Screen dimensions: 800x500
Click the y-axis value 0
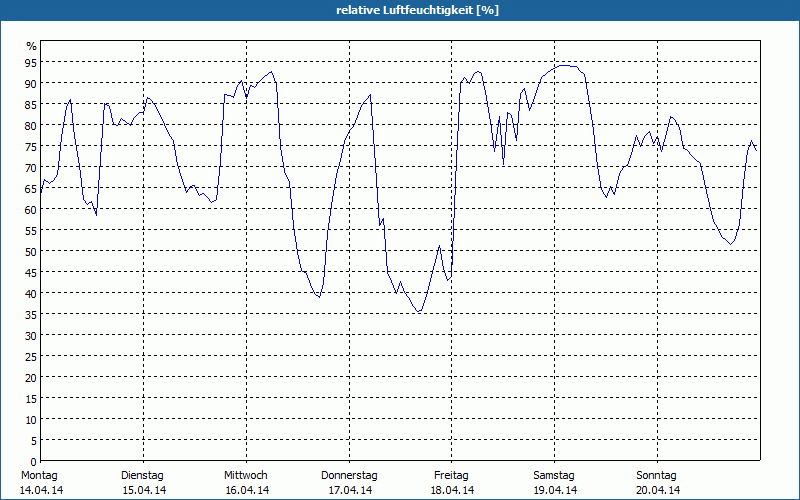tap(34, 462)
